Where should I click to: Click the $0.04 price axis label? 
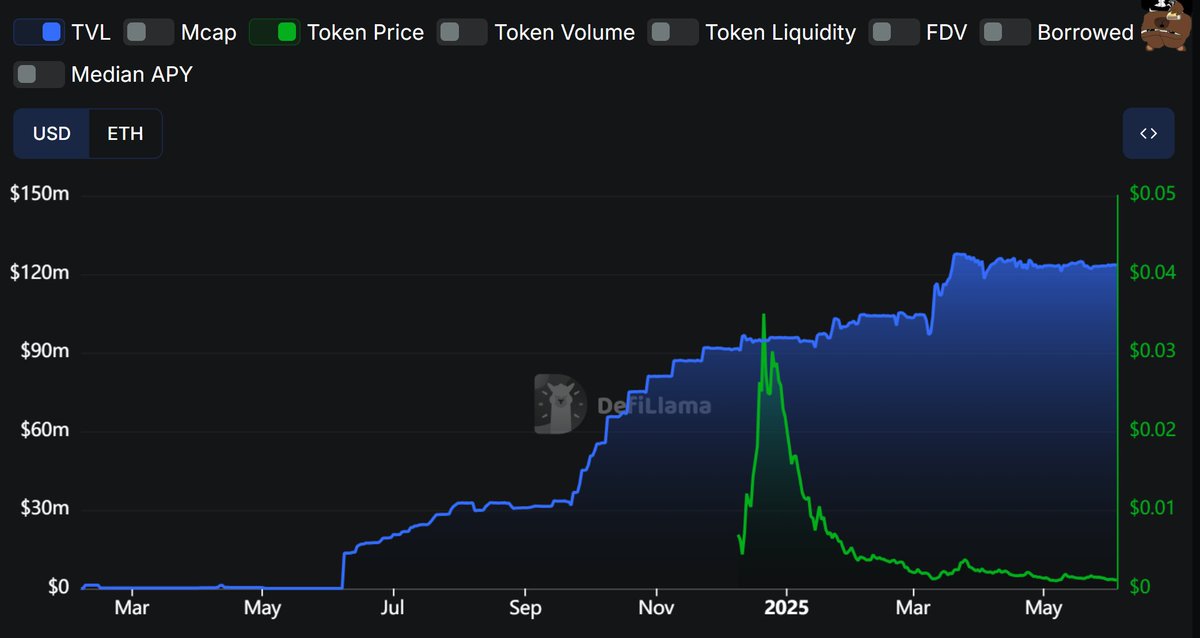click(1152, 272)
